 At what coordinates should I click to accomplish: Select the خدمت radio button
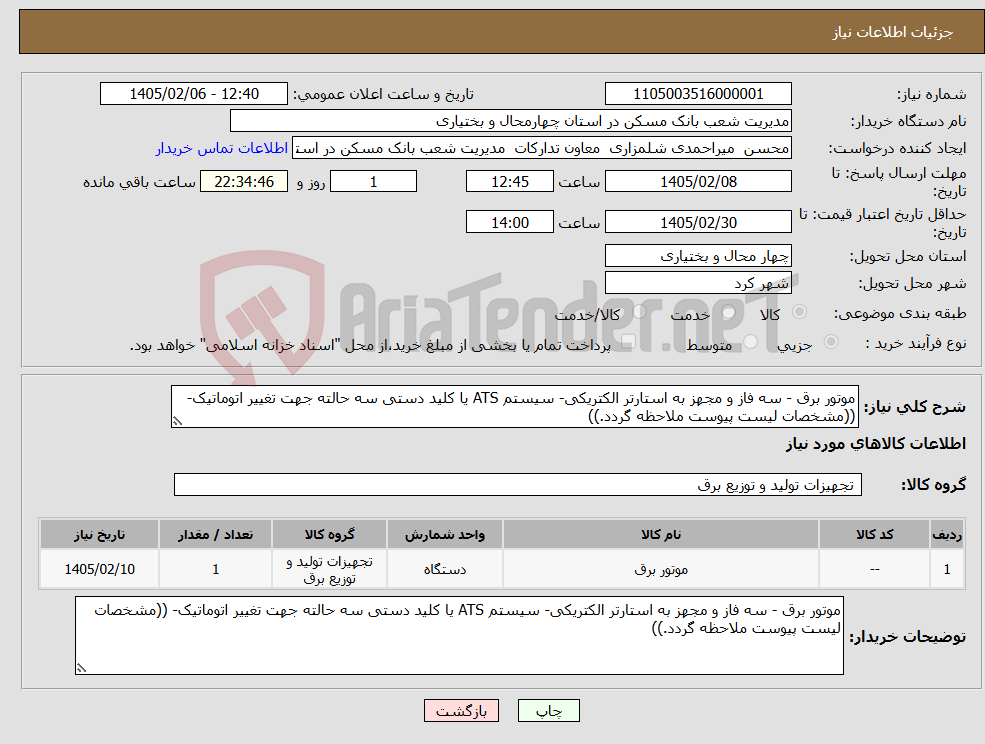coord(728,312)
